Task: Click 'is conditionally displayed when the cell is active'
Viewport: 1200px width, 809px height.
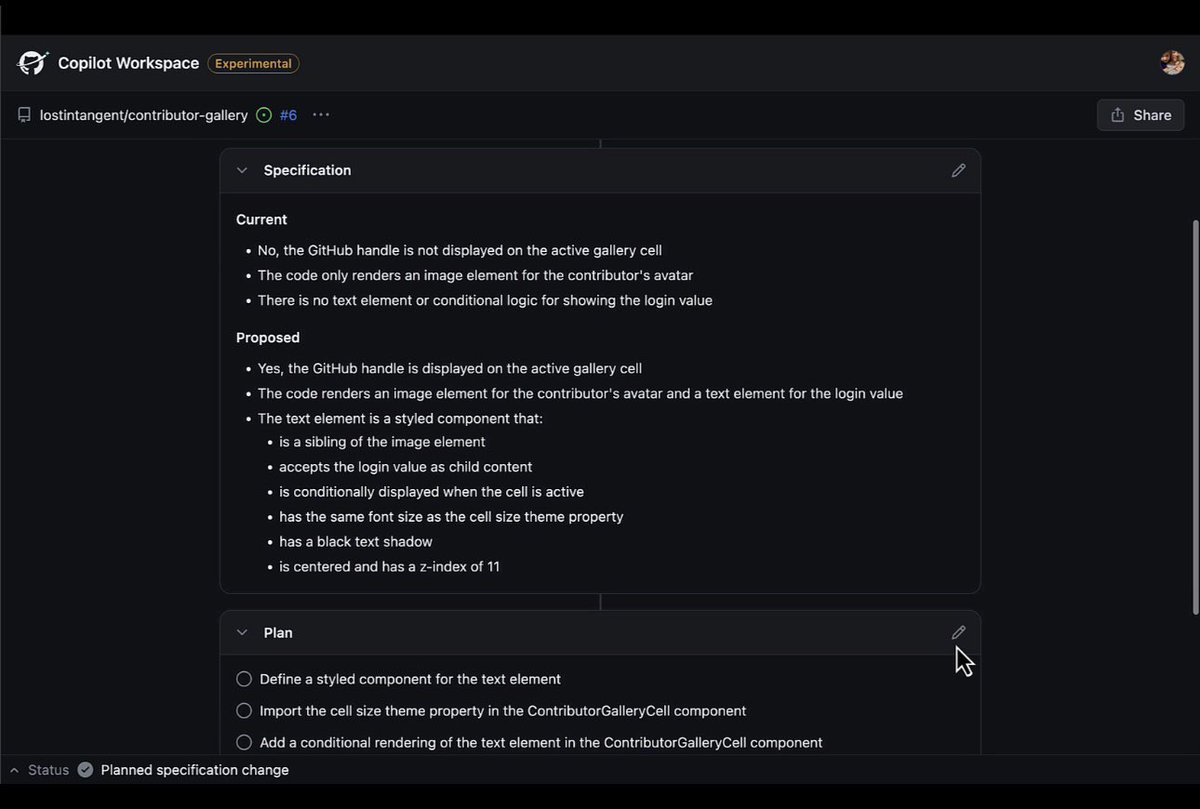Action: (431, 492)
